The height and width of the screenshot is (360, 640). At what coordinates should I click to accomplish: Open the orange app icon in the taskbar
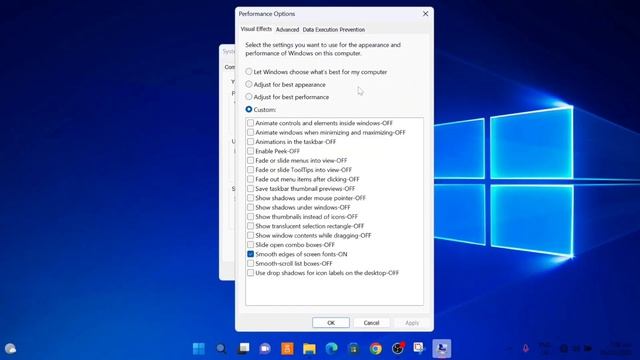point(287,349)
